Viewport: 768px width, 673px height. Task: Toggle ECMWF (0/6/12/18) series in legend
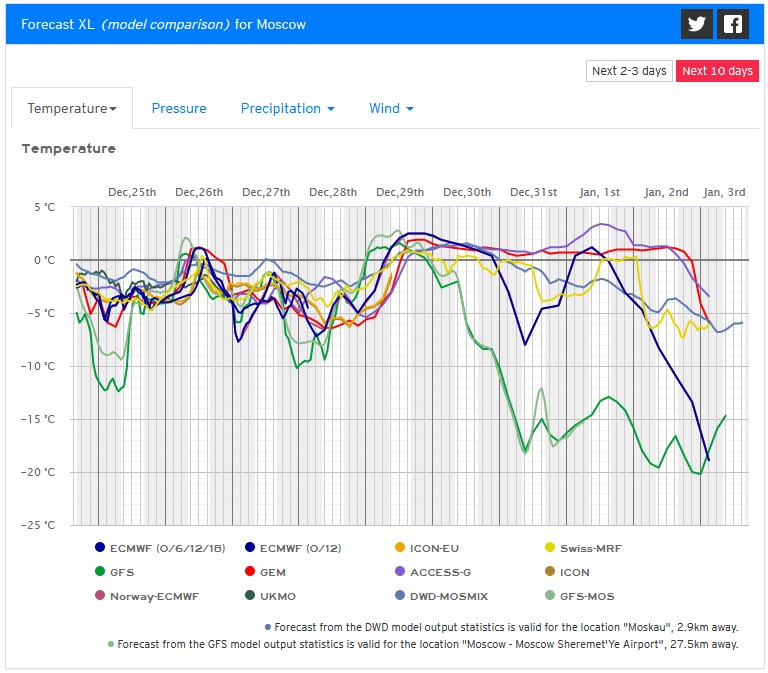160,548
